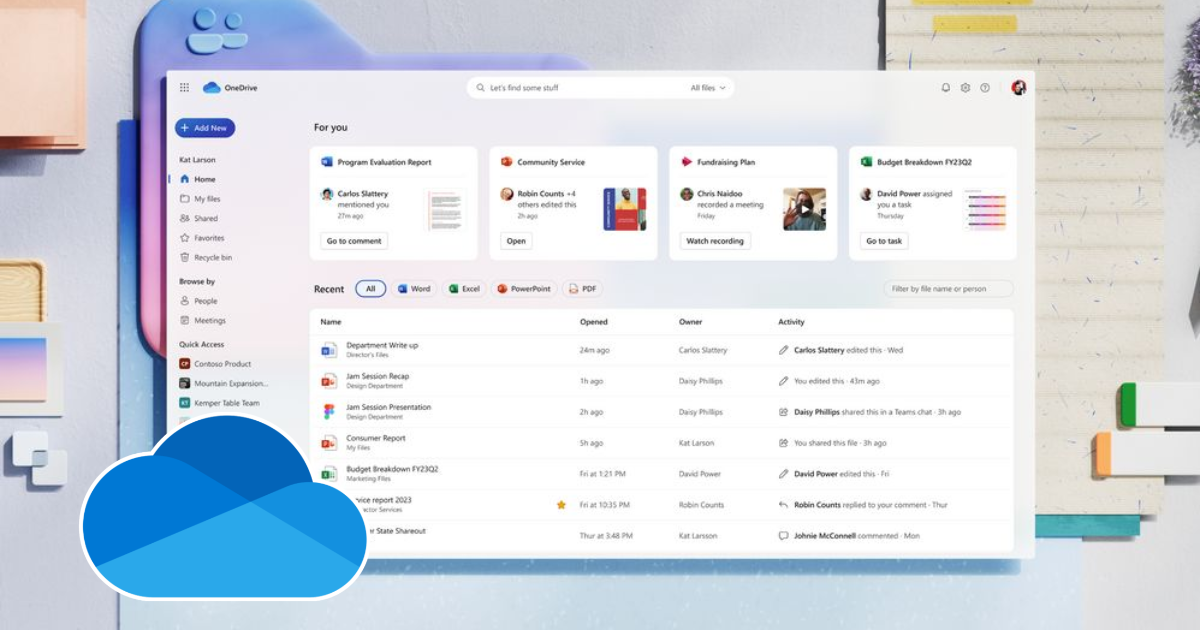Filter recent files by PDF
The height and width of the screenshot is (630, 1200).
pos(582,289)
